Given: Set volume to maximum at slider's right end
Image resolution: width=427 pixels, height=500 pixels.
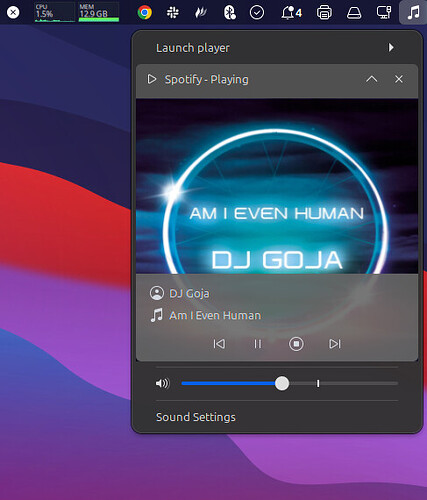Looking at the screenshot, I should coord(397,383).
